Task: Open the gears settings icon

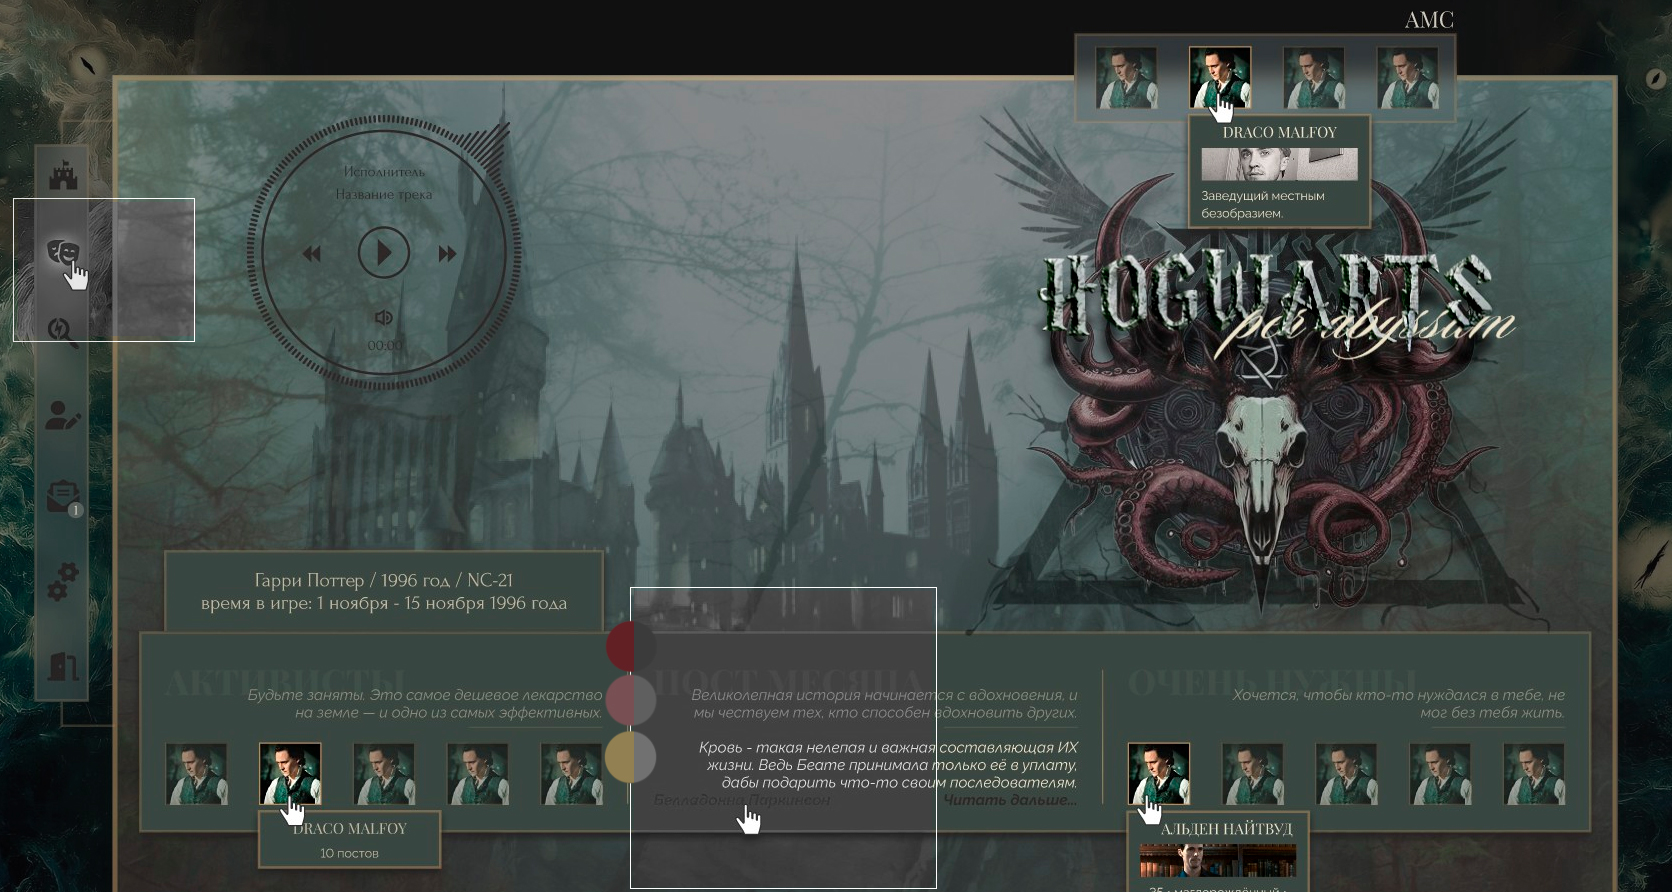Action: (x=62, y=581)
